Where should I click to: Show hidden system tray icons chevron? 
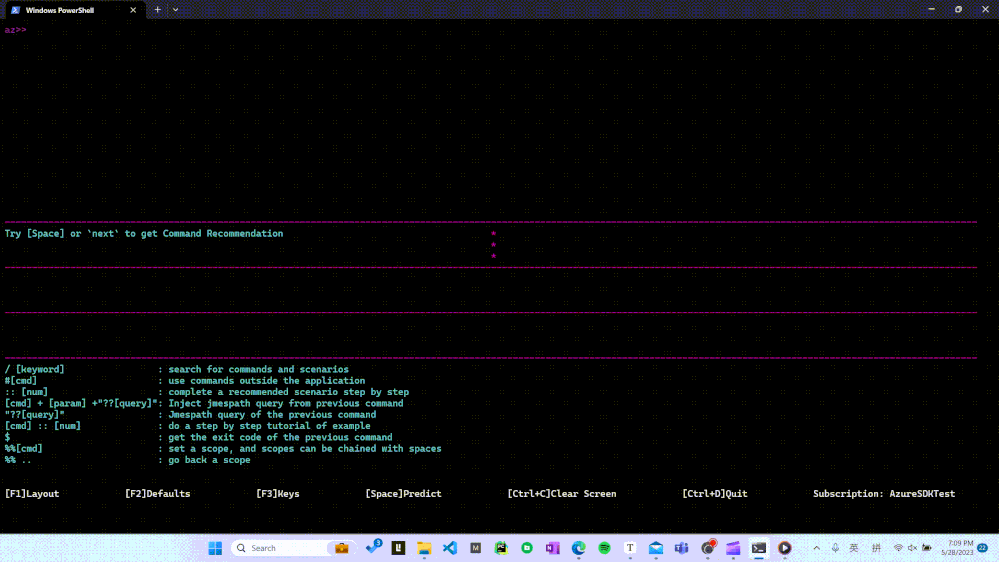point(817,548)
